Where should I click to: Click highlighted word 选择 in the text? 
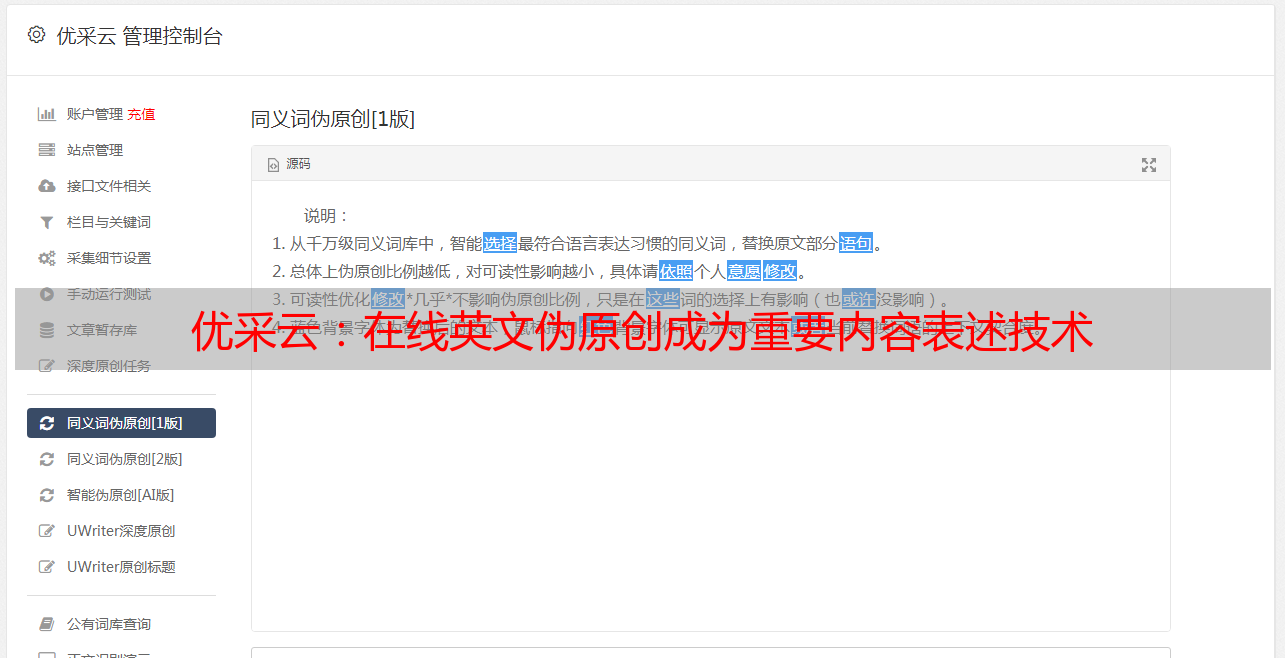500,243
